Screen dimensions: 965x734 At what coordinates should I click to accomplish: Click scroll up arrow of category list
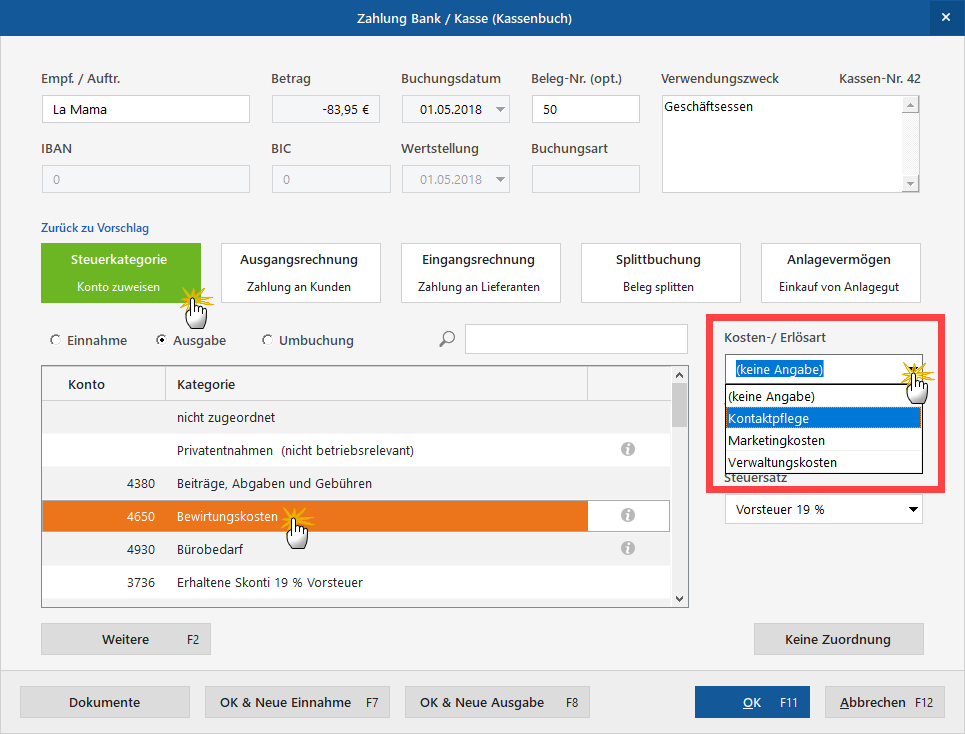click(679, 375)
